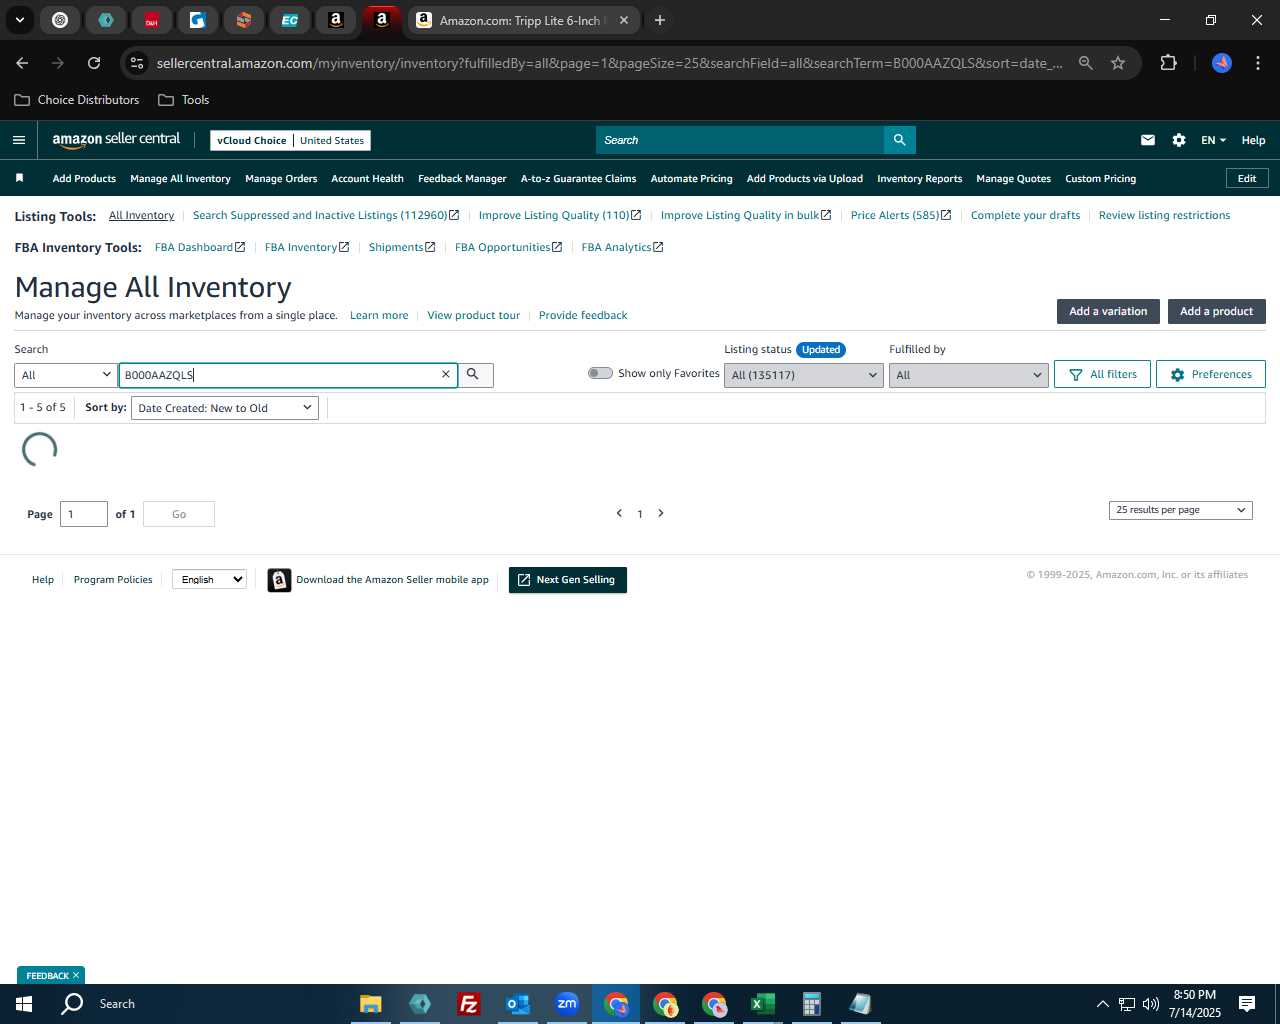The height and width of the screenshot is (1024, 1280).
Task: Open Excel from the taskbar
Action: (763, 1004)
